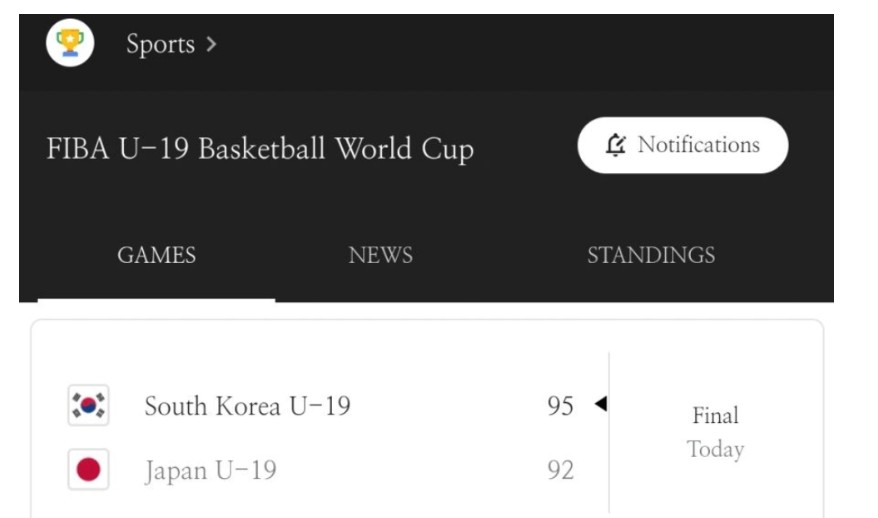This screenshot has width=878, height=518.
Task: Expand the chevron next to Sports
Action: [211, 45]
